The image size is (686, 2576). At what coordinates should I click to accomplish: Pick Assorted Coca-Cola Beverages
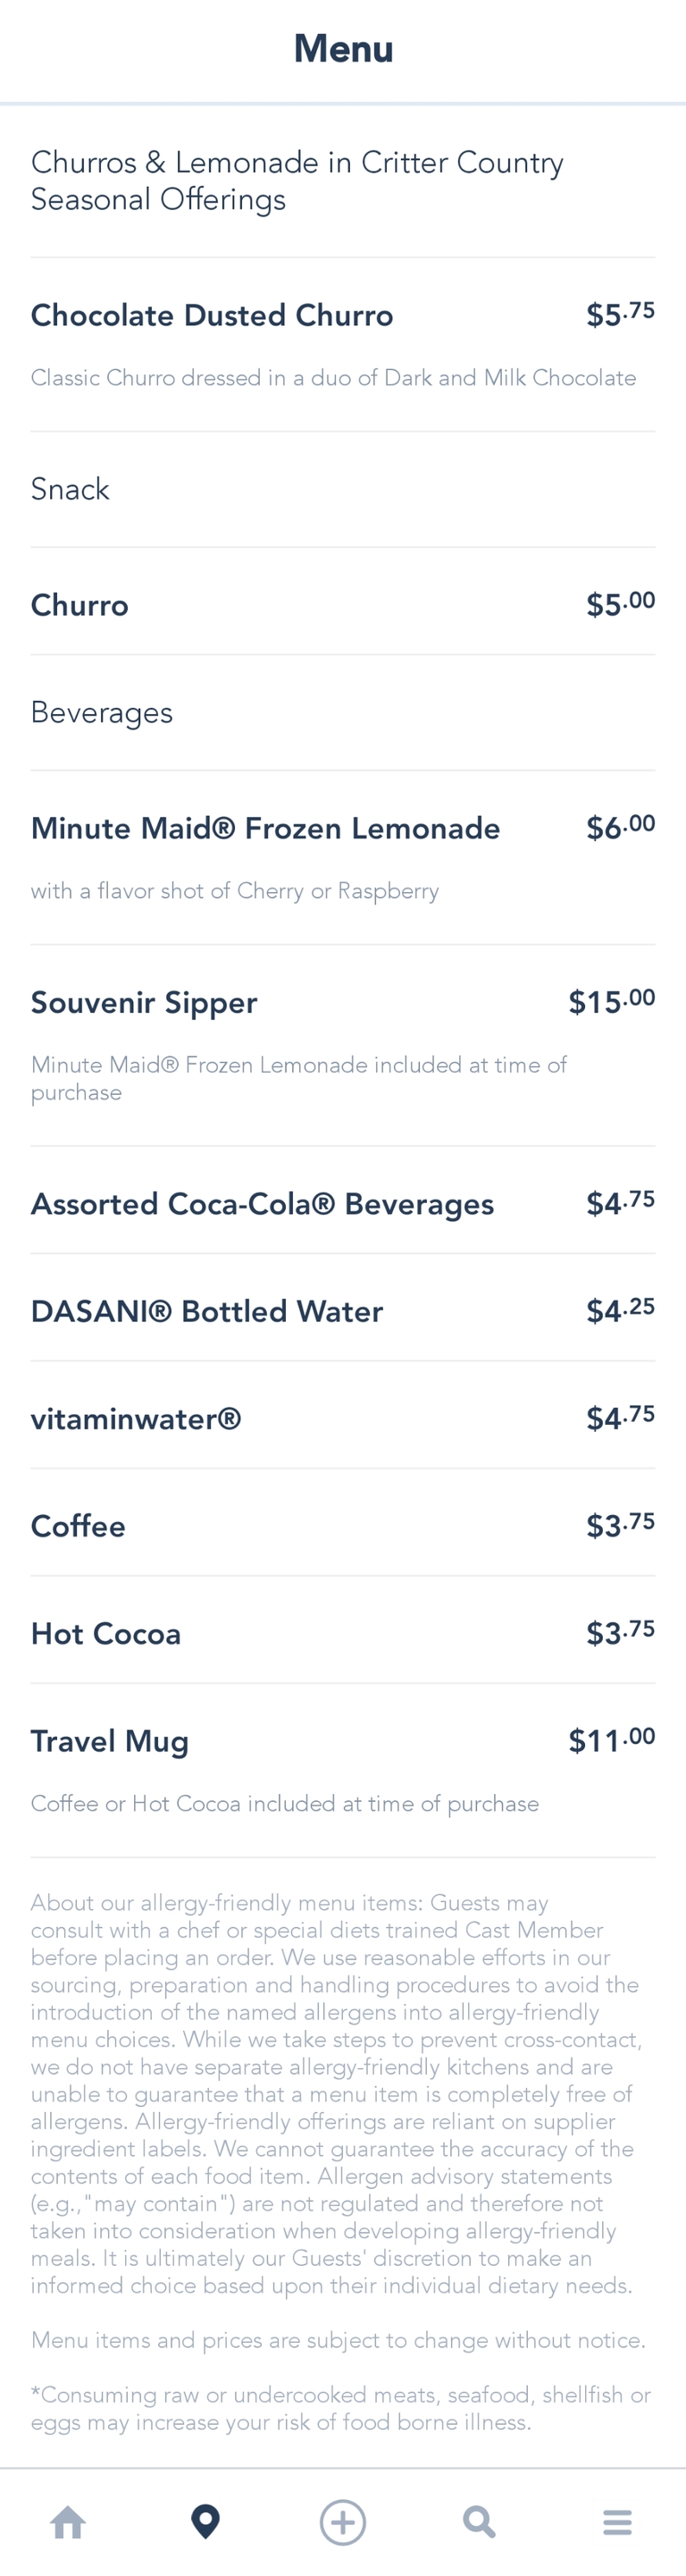[x=262, y=1204]
